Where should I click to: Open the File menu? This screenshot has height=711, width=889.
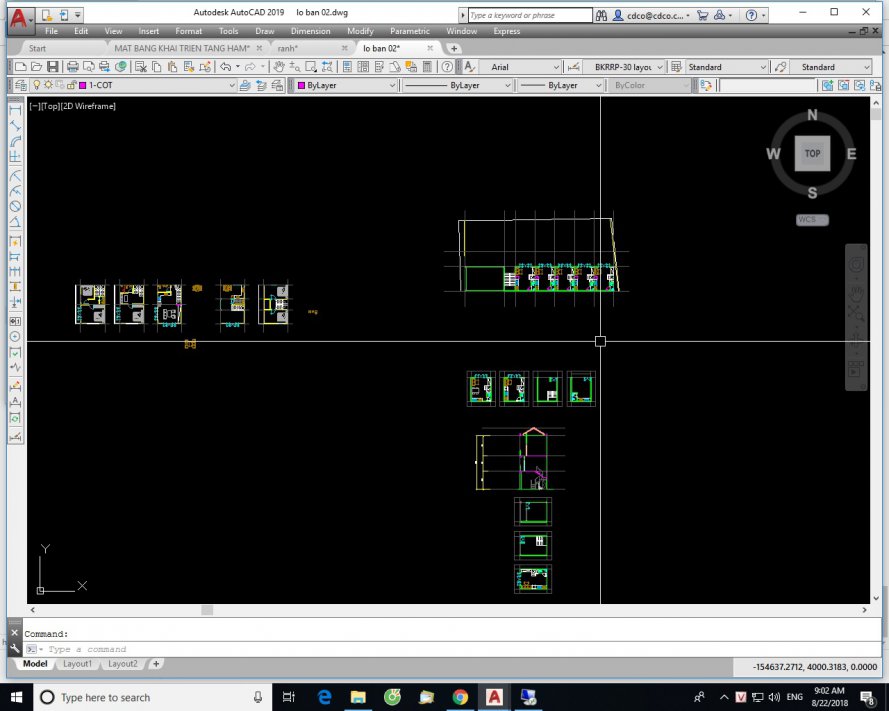52,31
